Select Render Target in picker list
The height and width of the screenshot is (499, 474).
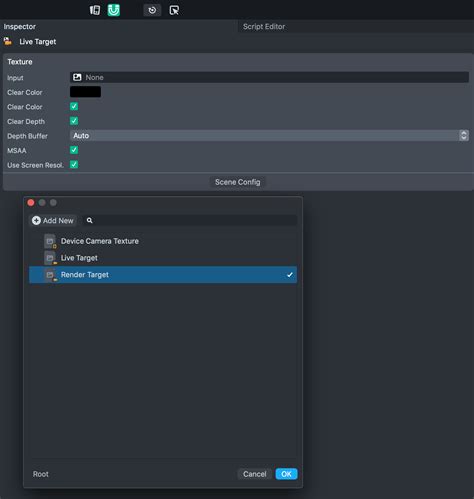tap(163, 275)
